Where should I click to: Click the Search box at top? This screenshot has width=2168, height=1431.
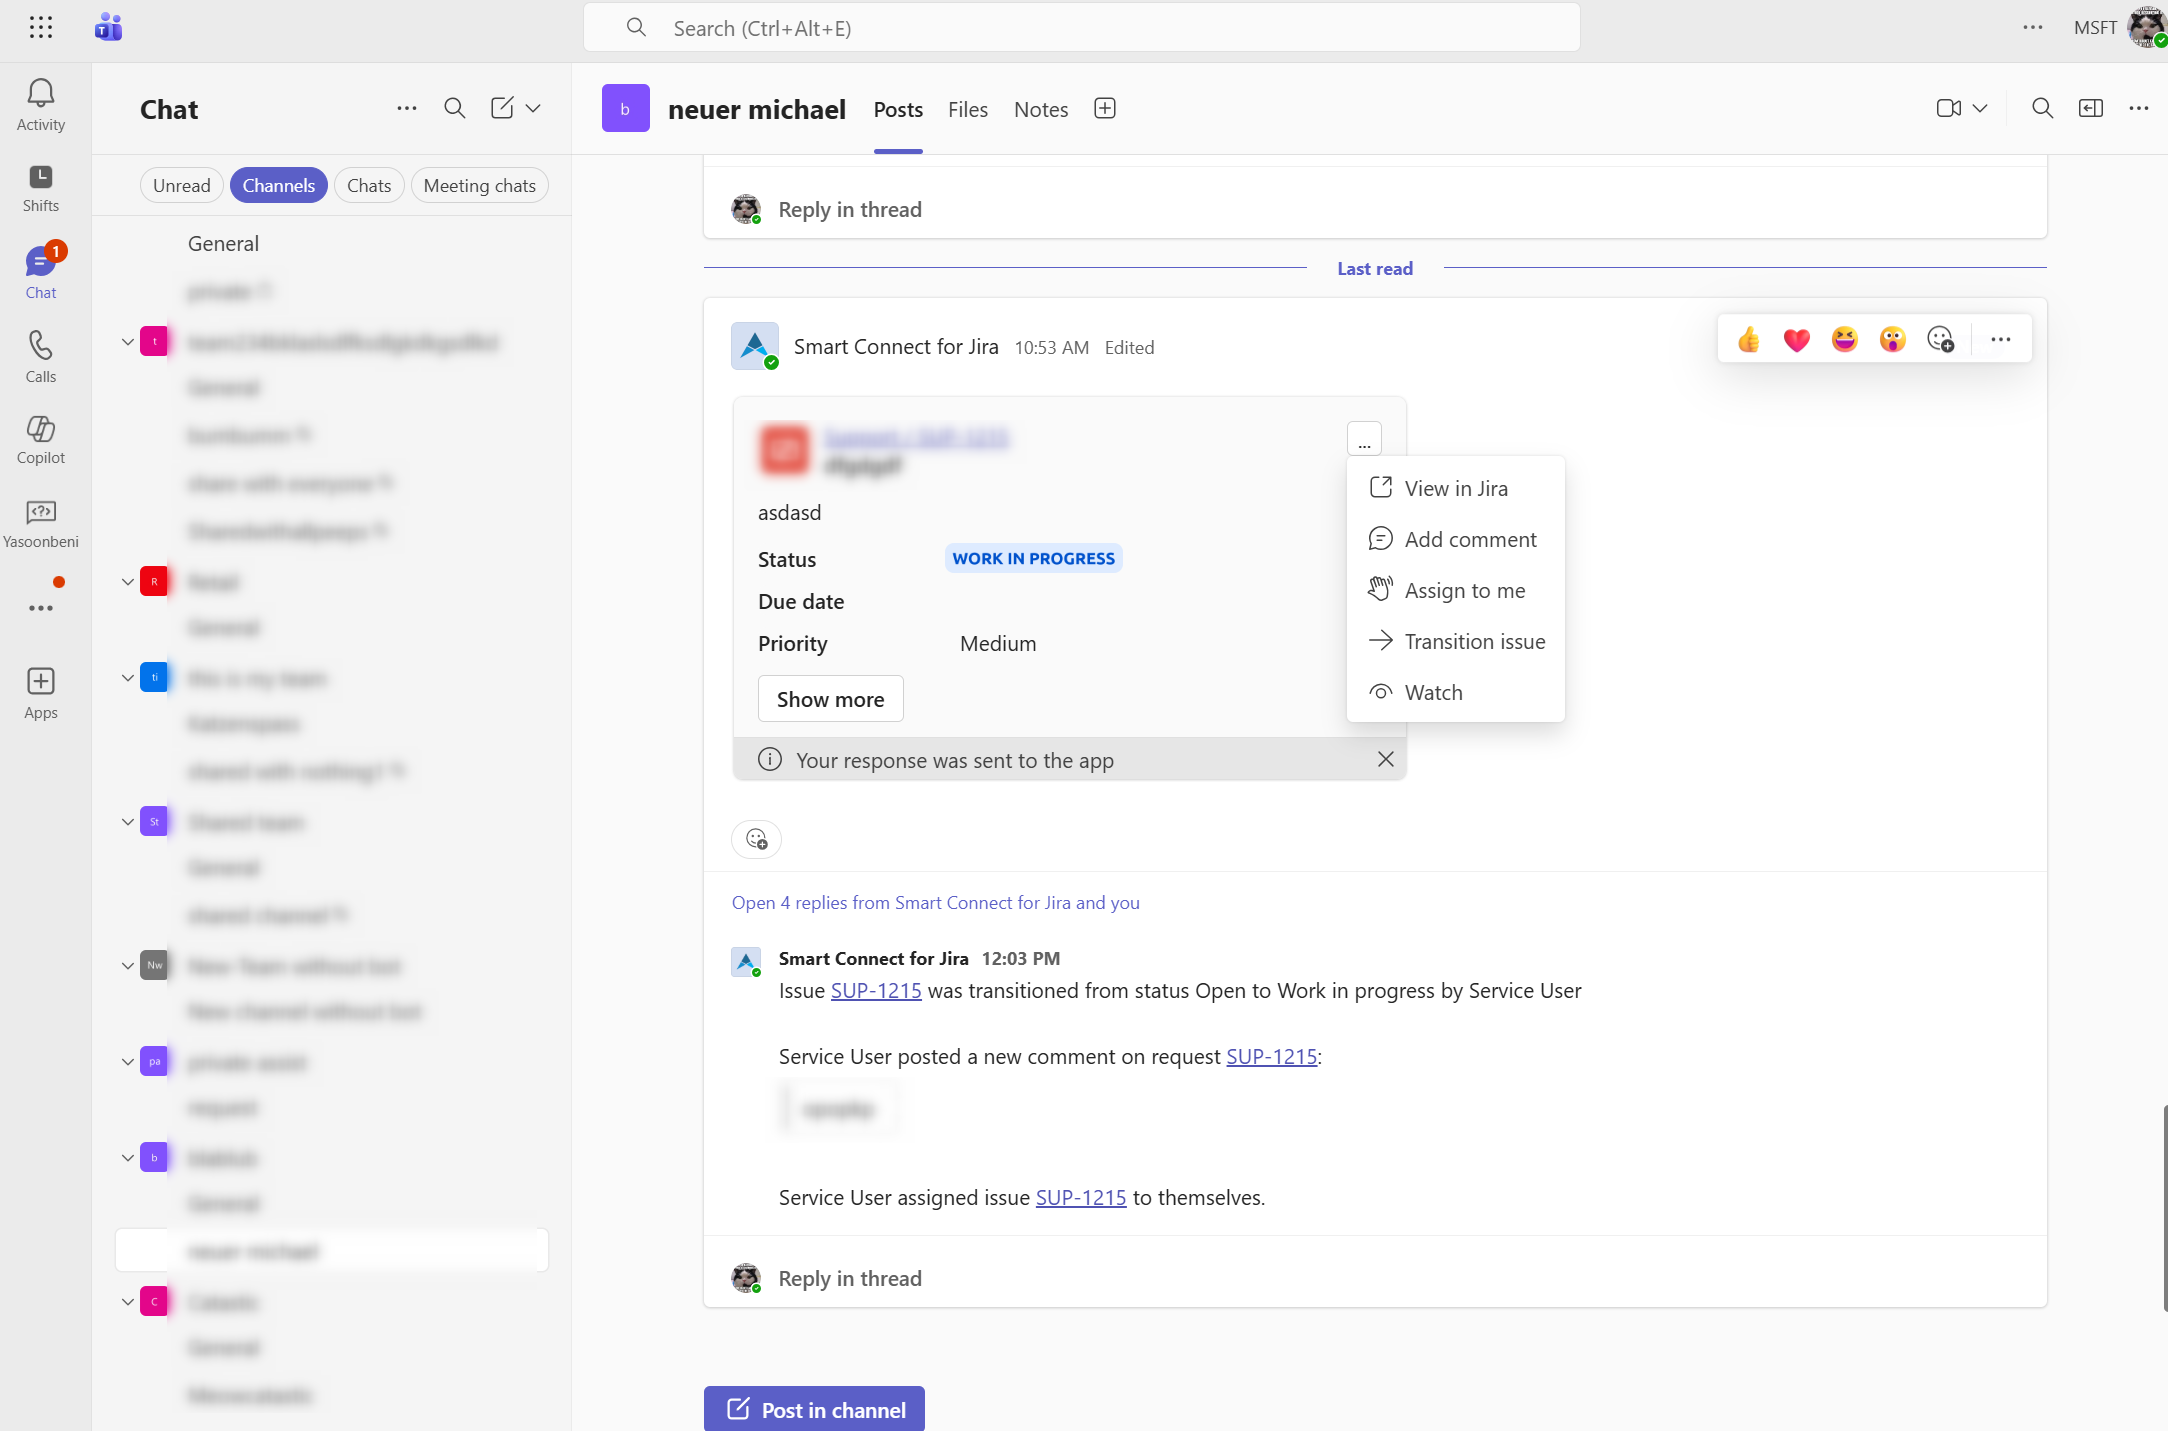(x=1081, y=28)
